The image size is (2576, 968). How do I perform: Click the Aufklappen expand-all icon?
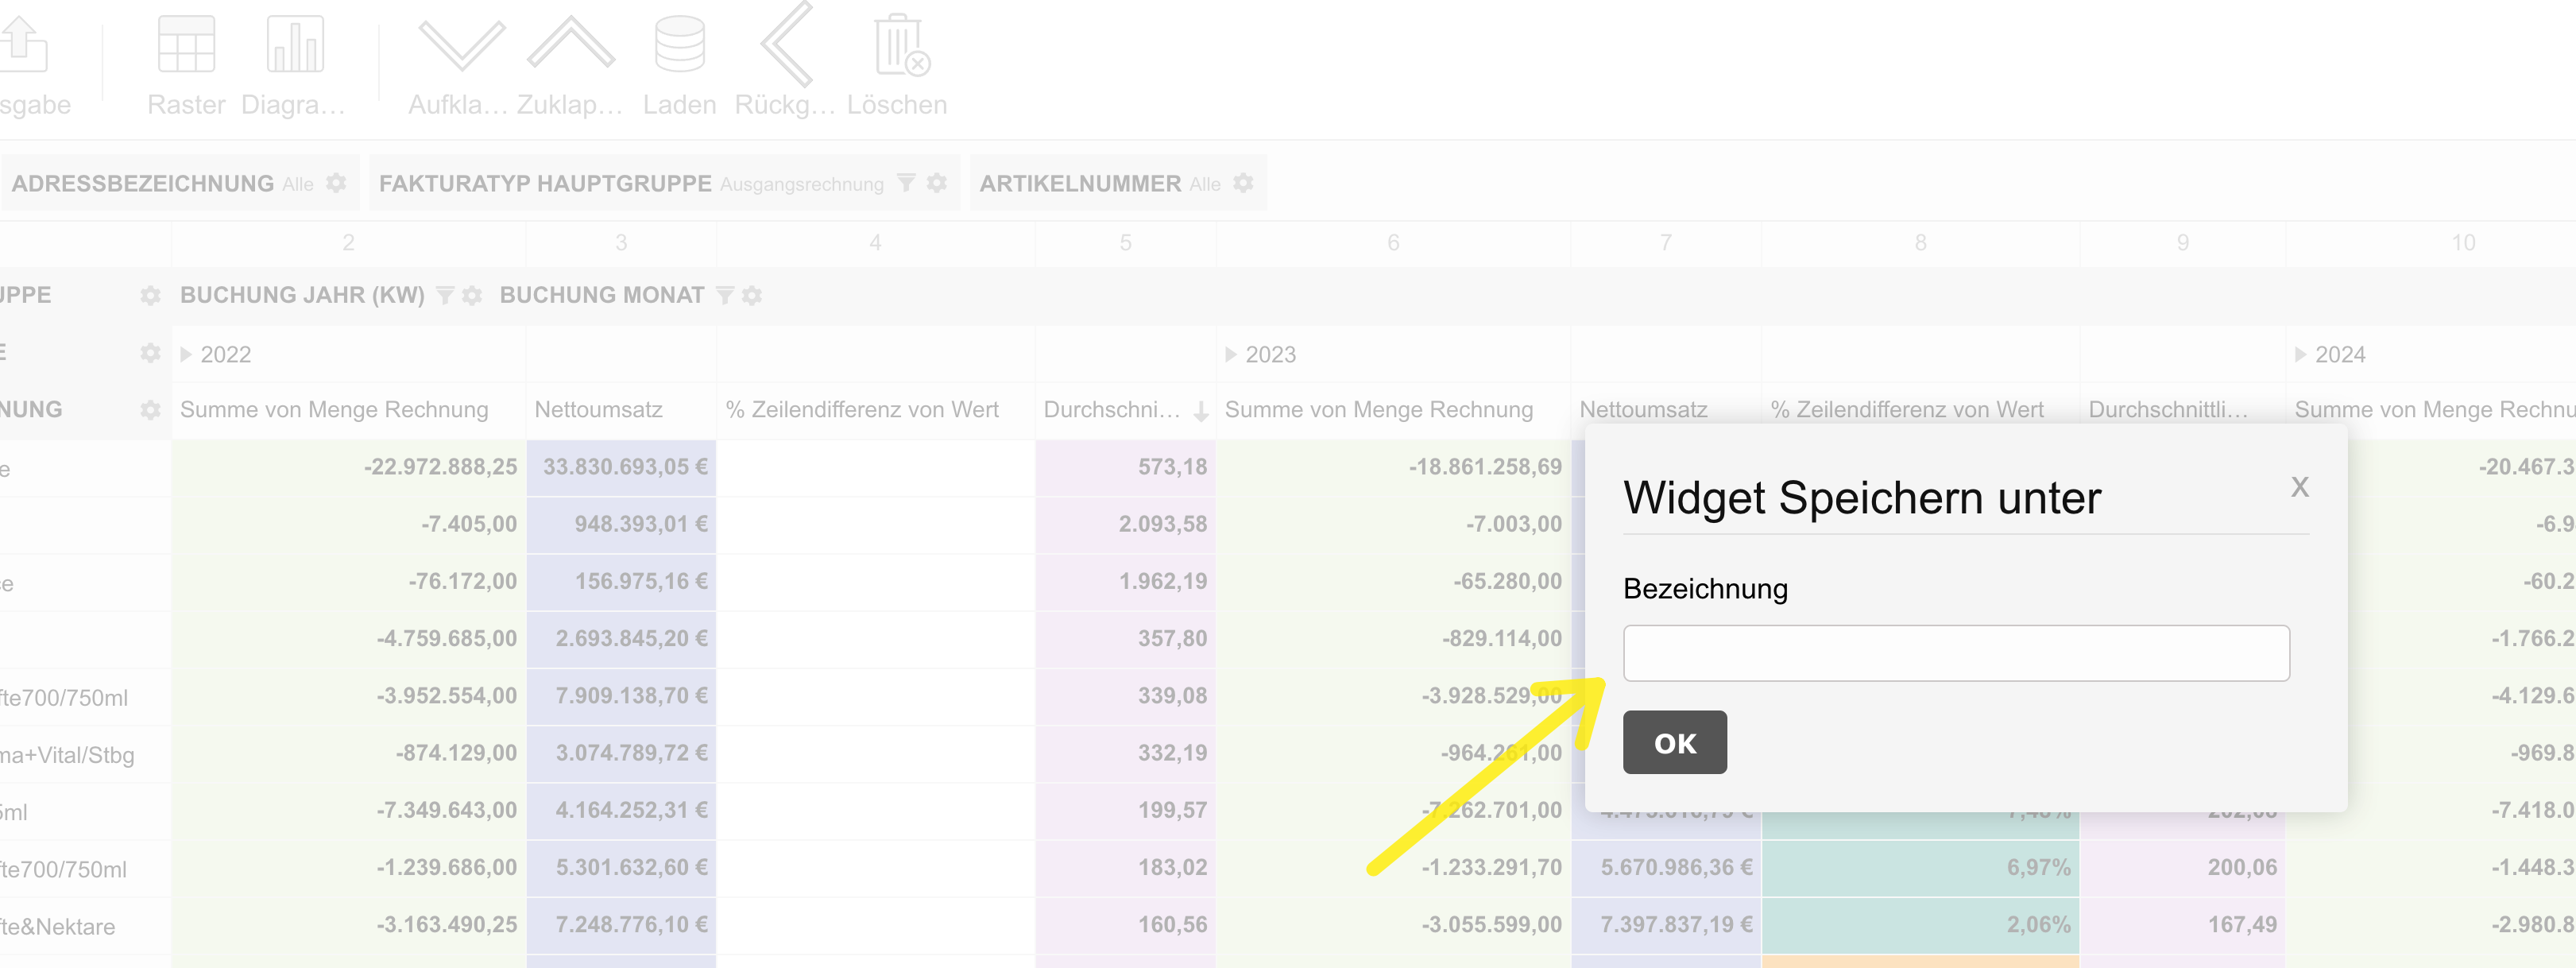[x=461, y=46]
